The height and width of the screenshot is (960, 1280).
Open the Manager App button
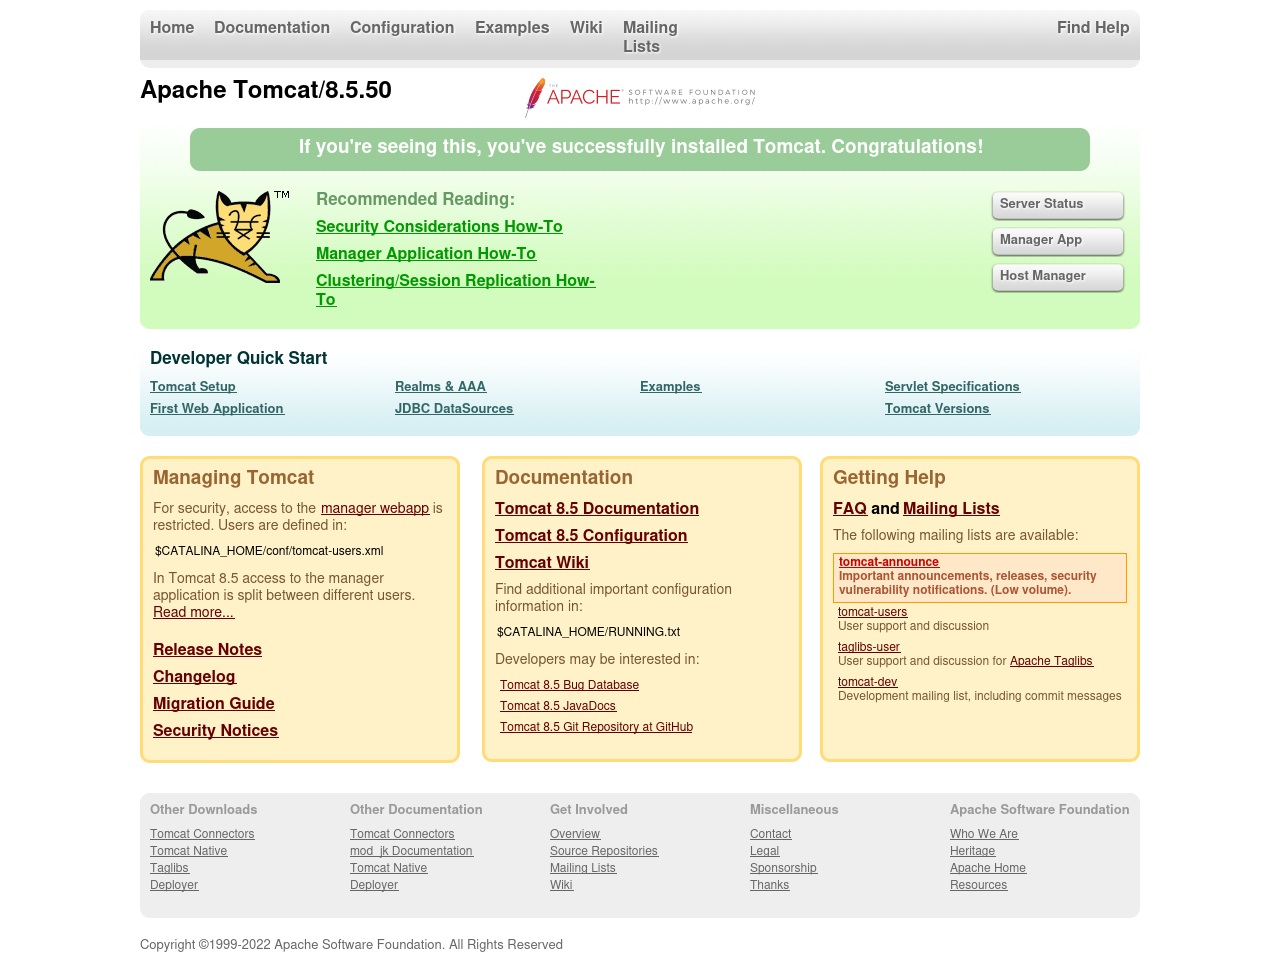(x=1058, y=240)
